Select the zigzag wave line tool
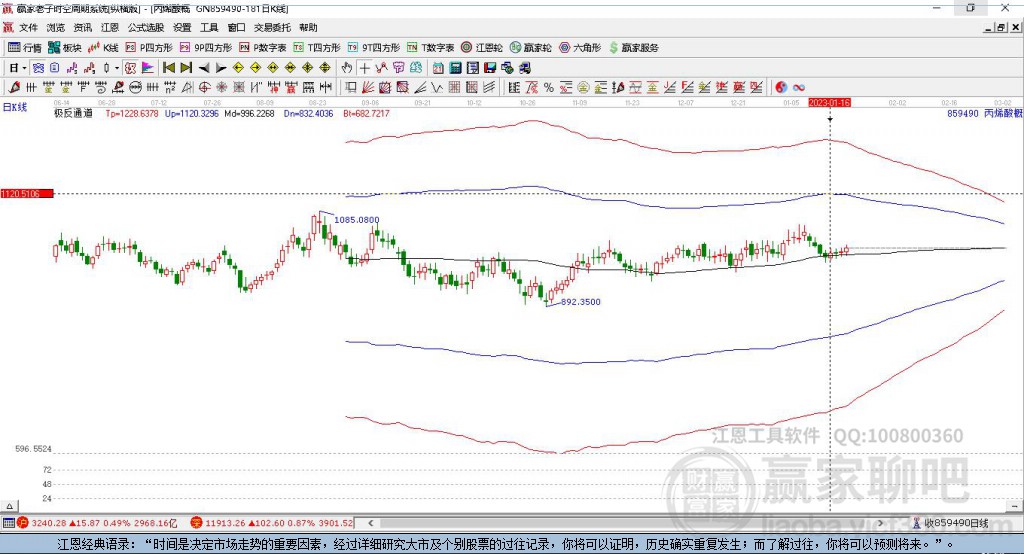Screen dimensions: 1024x554 pos(436,88)
